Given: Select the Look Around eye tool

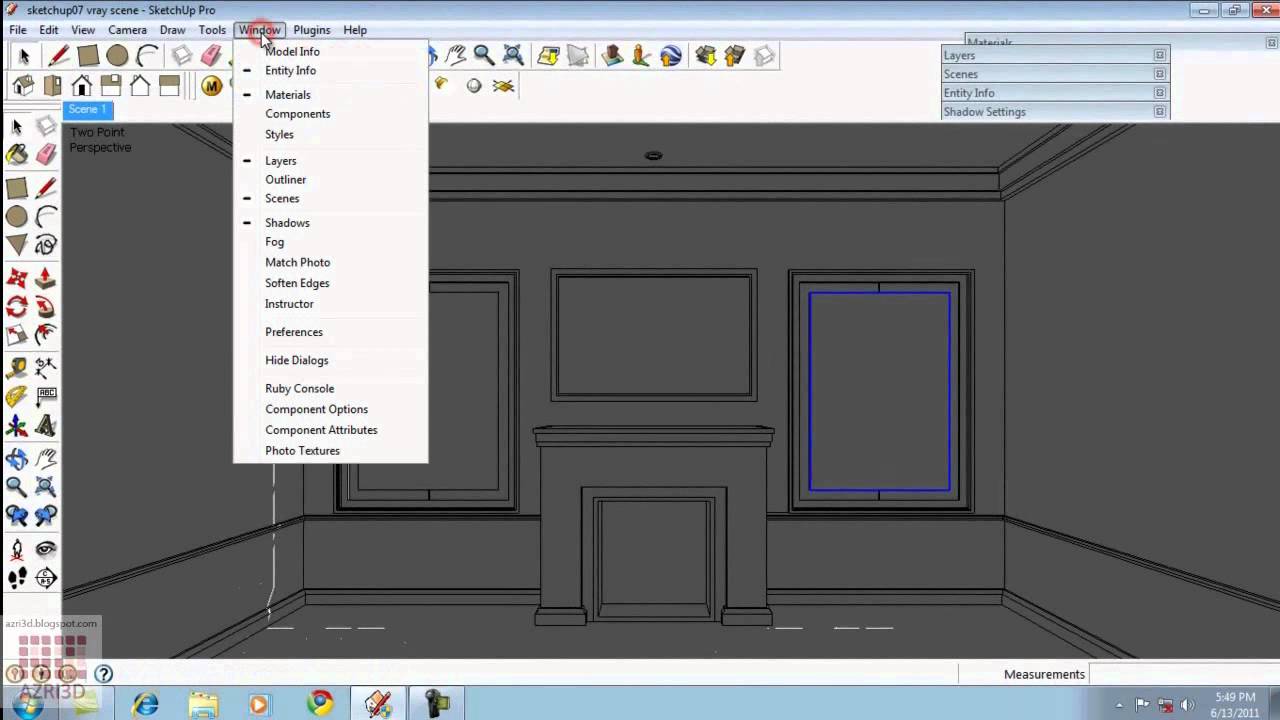Looking at the screenshot, I should [x=46, y=549].
